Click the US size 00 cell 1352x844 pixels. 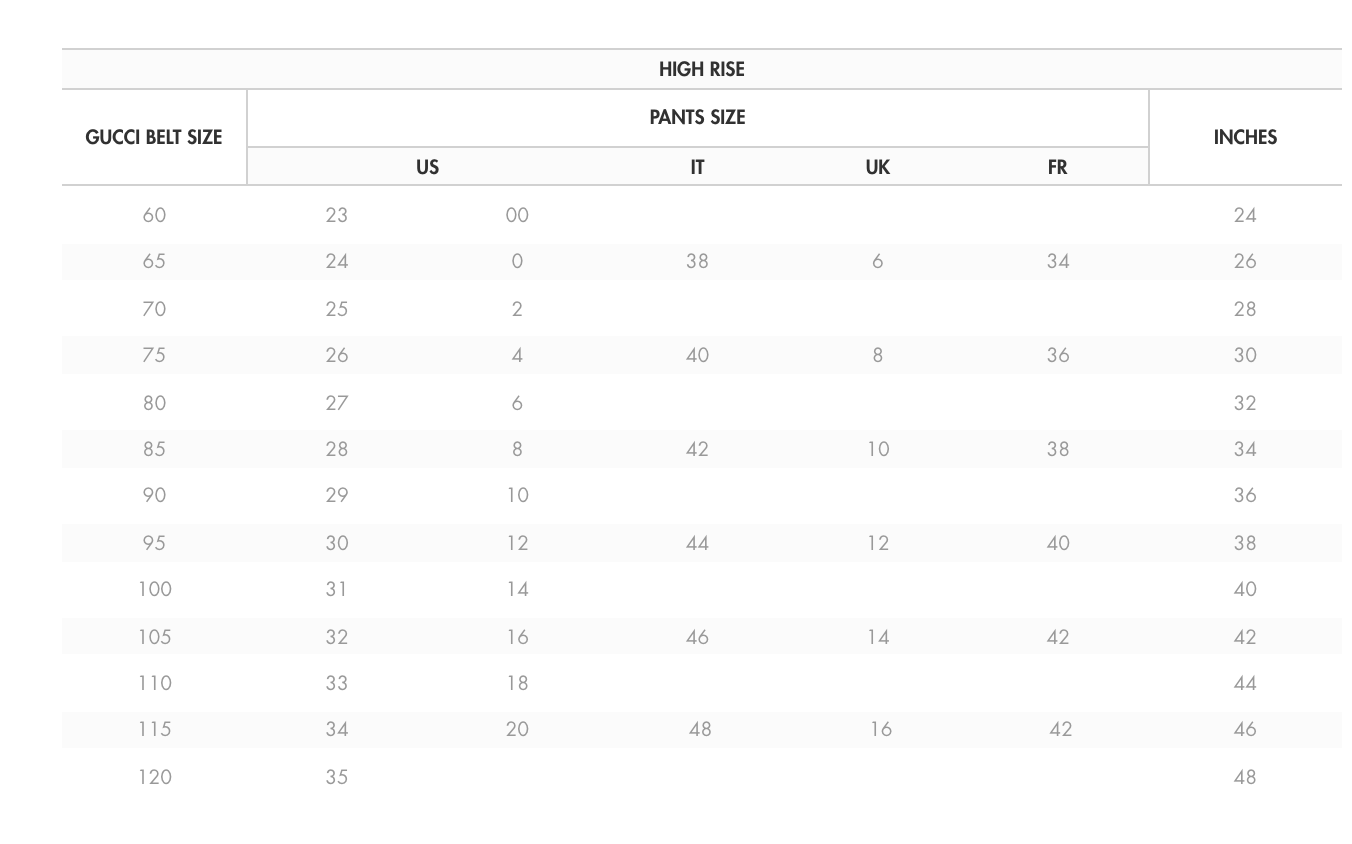[x=517, y=215]
